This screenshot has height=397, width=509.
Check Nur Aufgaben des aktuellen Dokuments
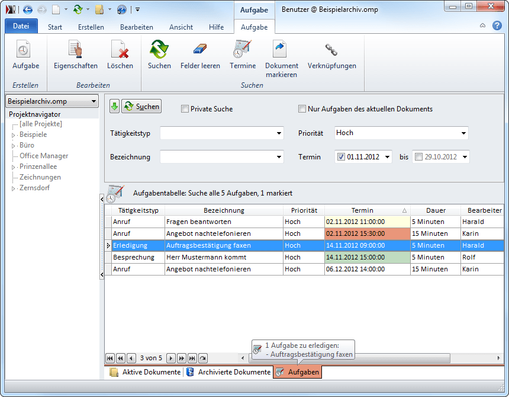pyautogui.click(x=302, y=109)
